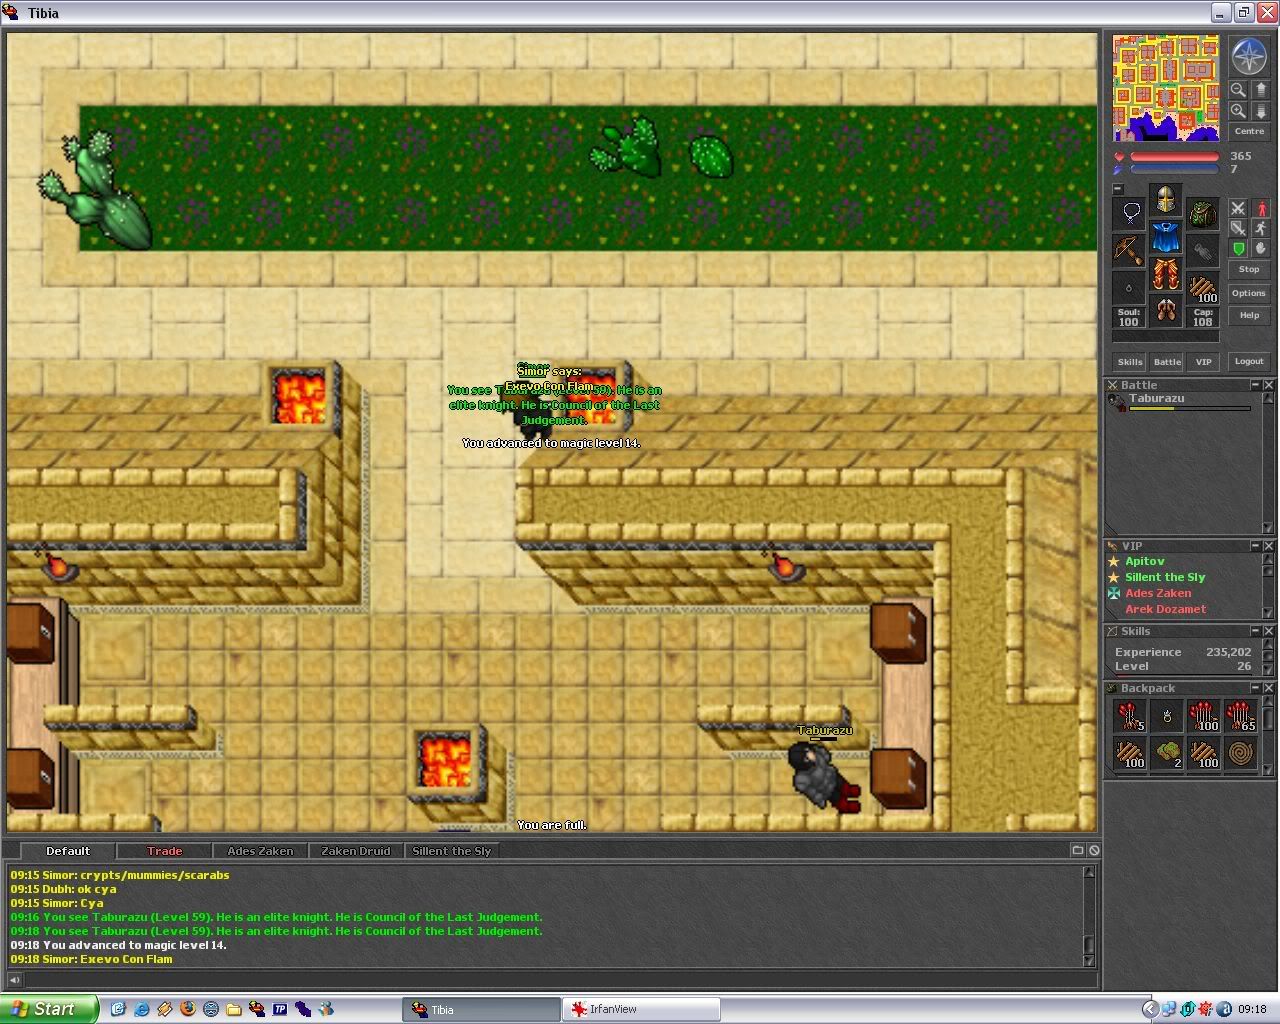This screenshot has height=1024, width=1280.
Task: Click the Stop button
Action: click(x=1249, y=270)
